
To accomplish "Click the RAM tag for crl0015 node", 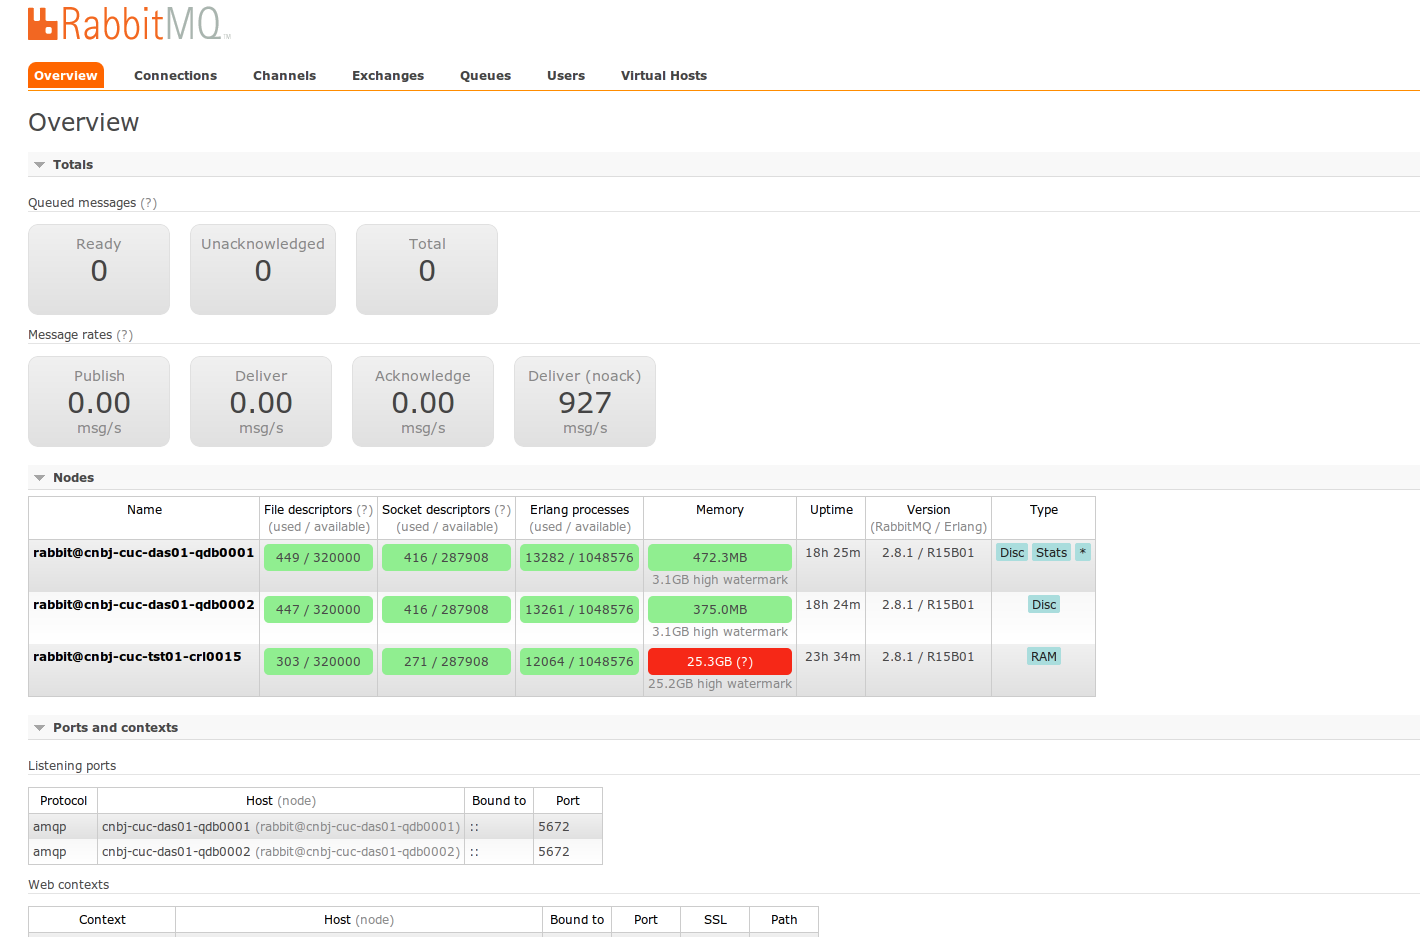I will [x=1044, y=656].
